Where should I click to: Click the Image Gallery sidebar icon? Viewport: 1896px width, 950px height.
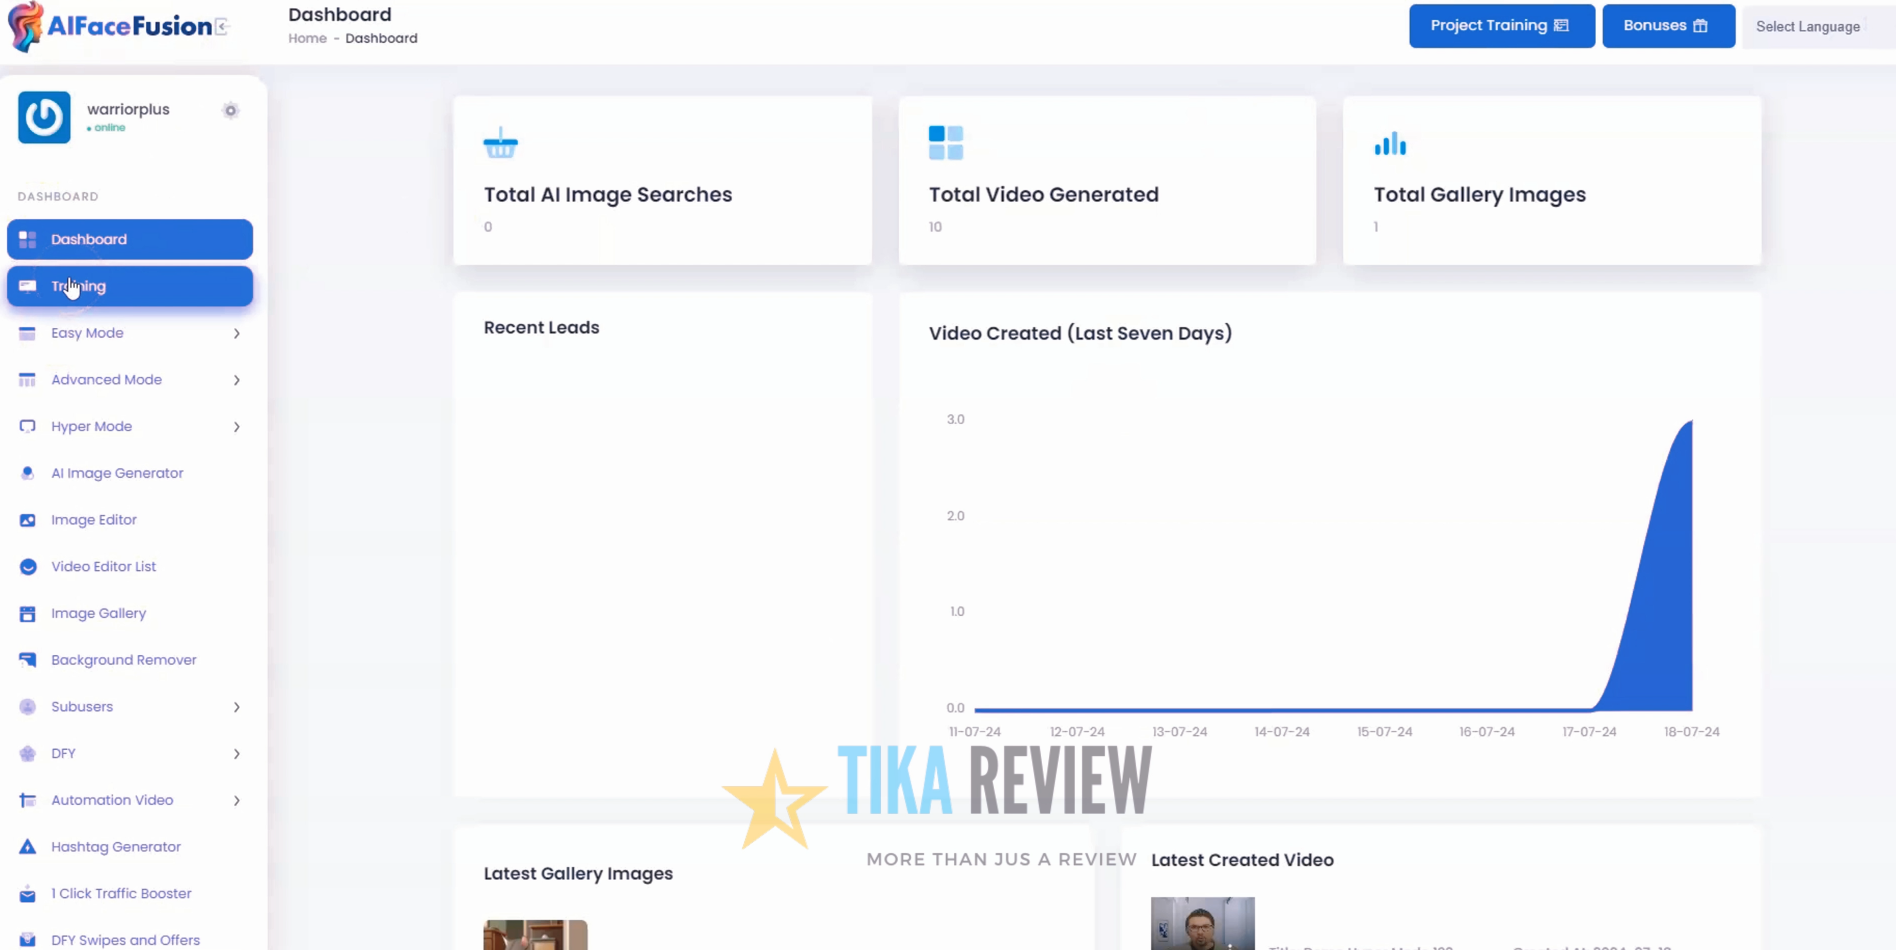[27, 614]
